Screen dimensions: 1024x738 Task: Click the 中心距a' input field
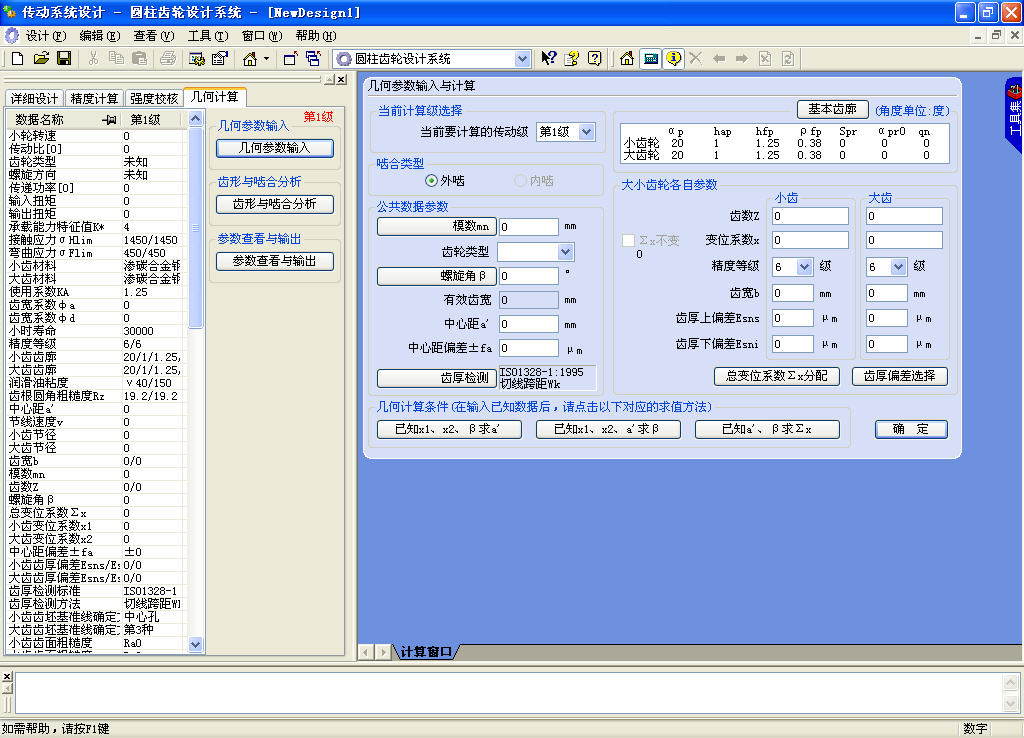click(528, 324)
